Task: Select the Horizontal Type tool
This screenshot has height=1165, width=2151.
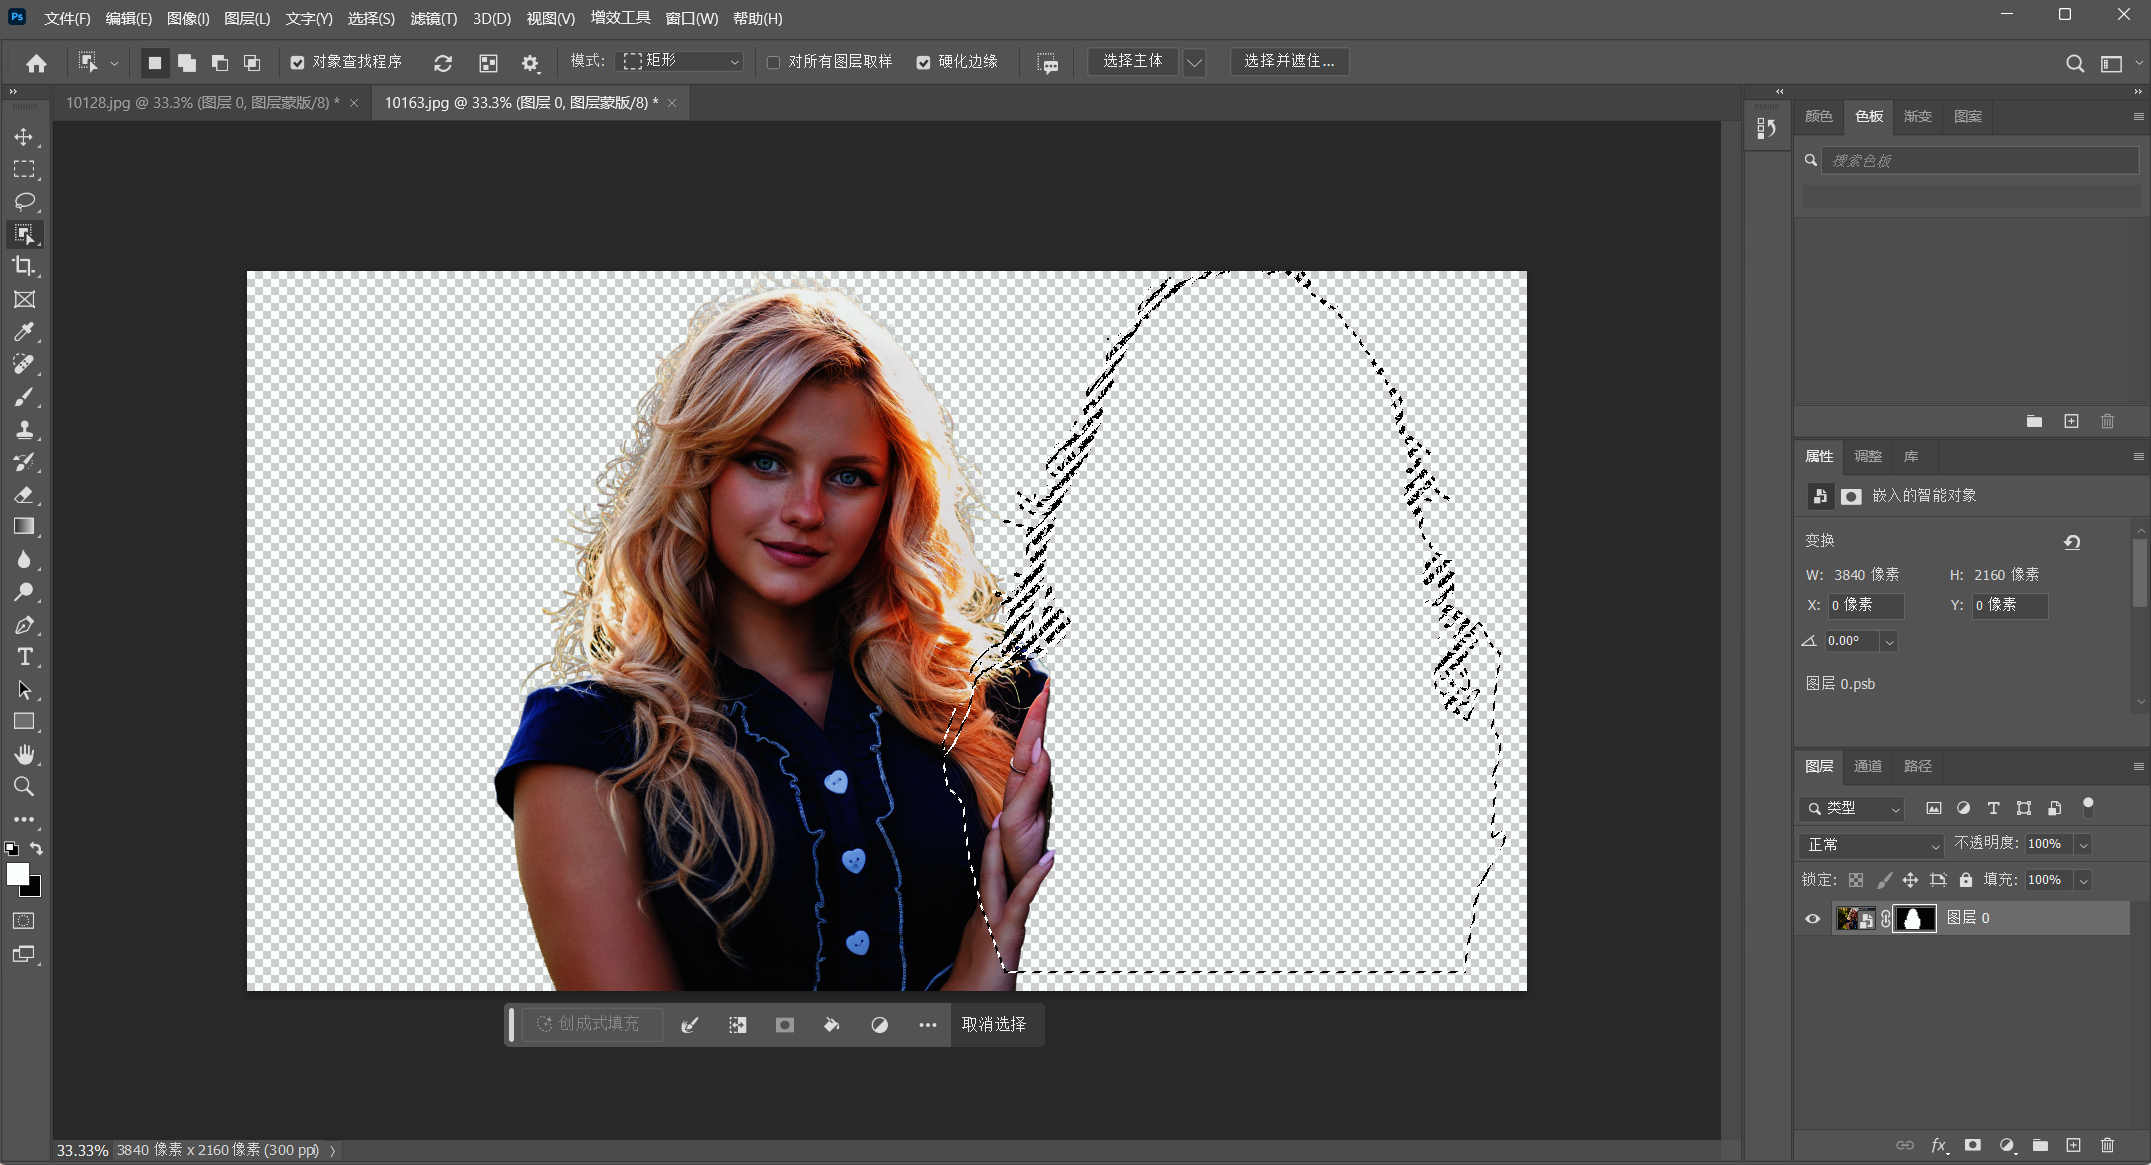Action: tap(24, 657)
